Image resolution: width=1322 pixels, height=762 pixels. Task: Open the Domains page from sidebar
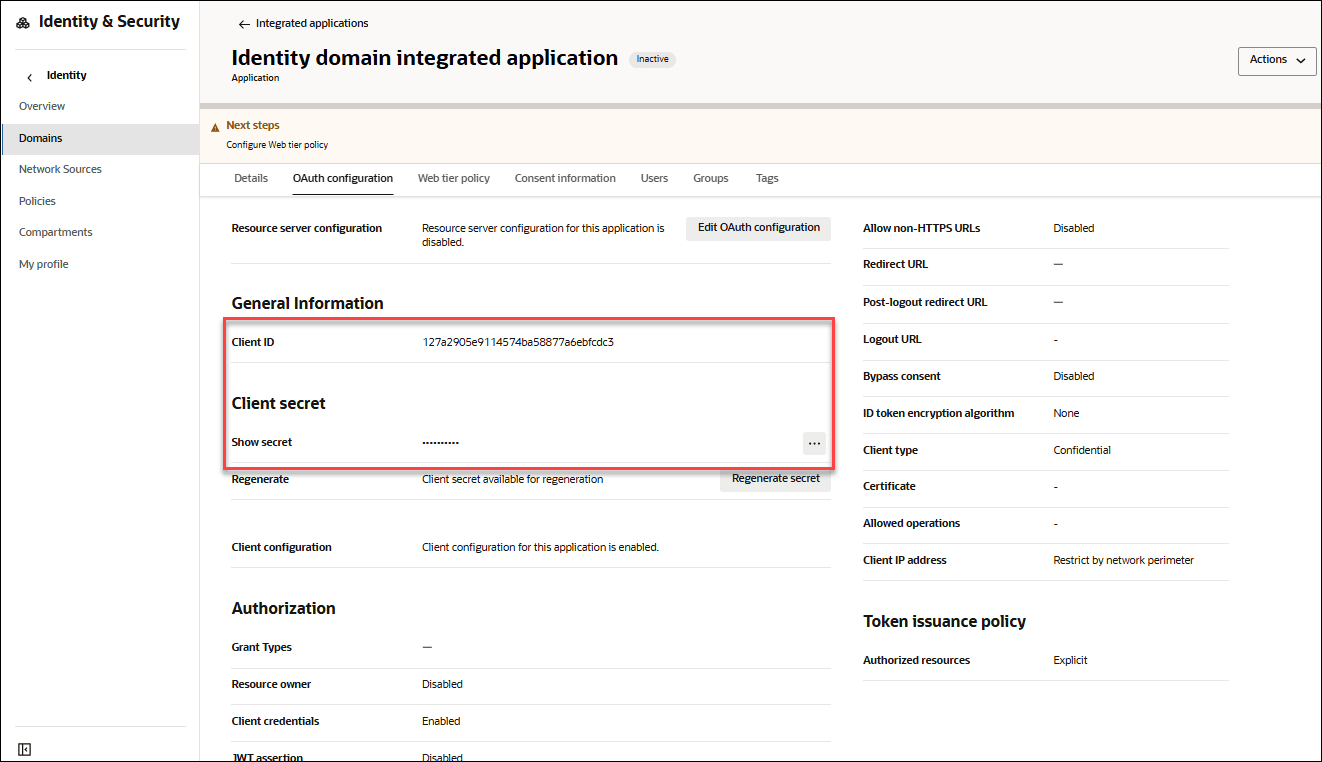tap(42, 137)
